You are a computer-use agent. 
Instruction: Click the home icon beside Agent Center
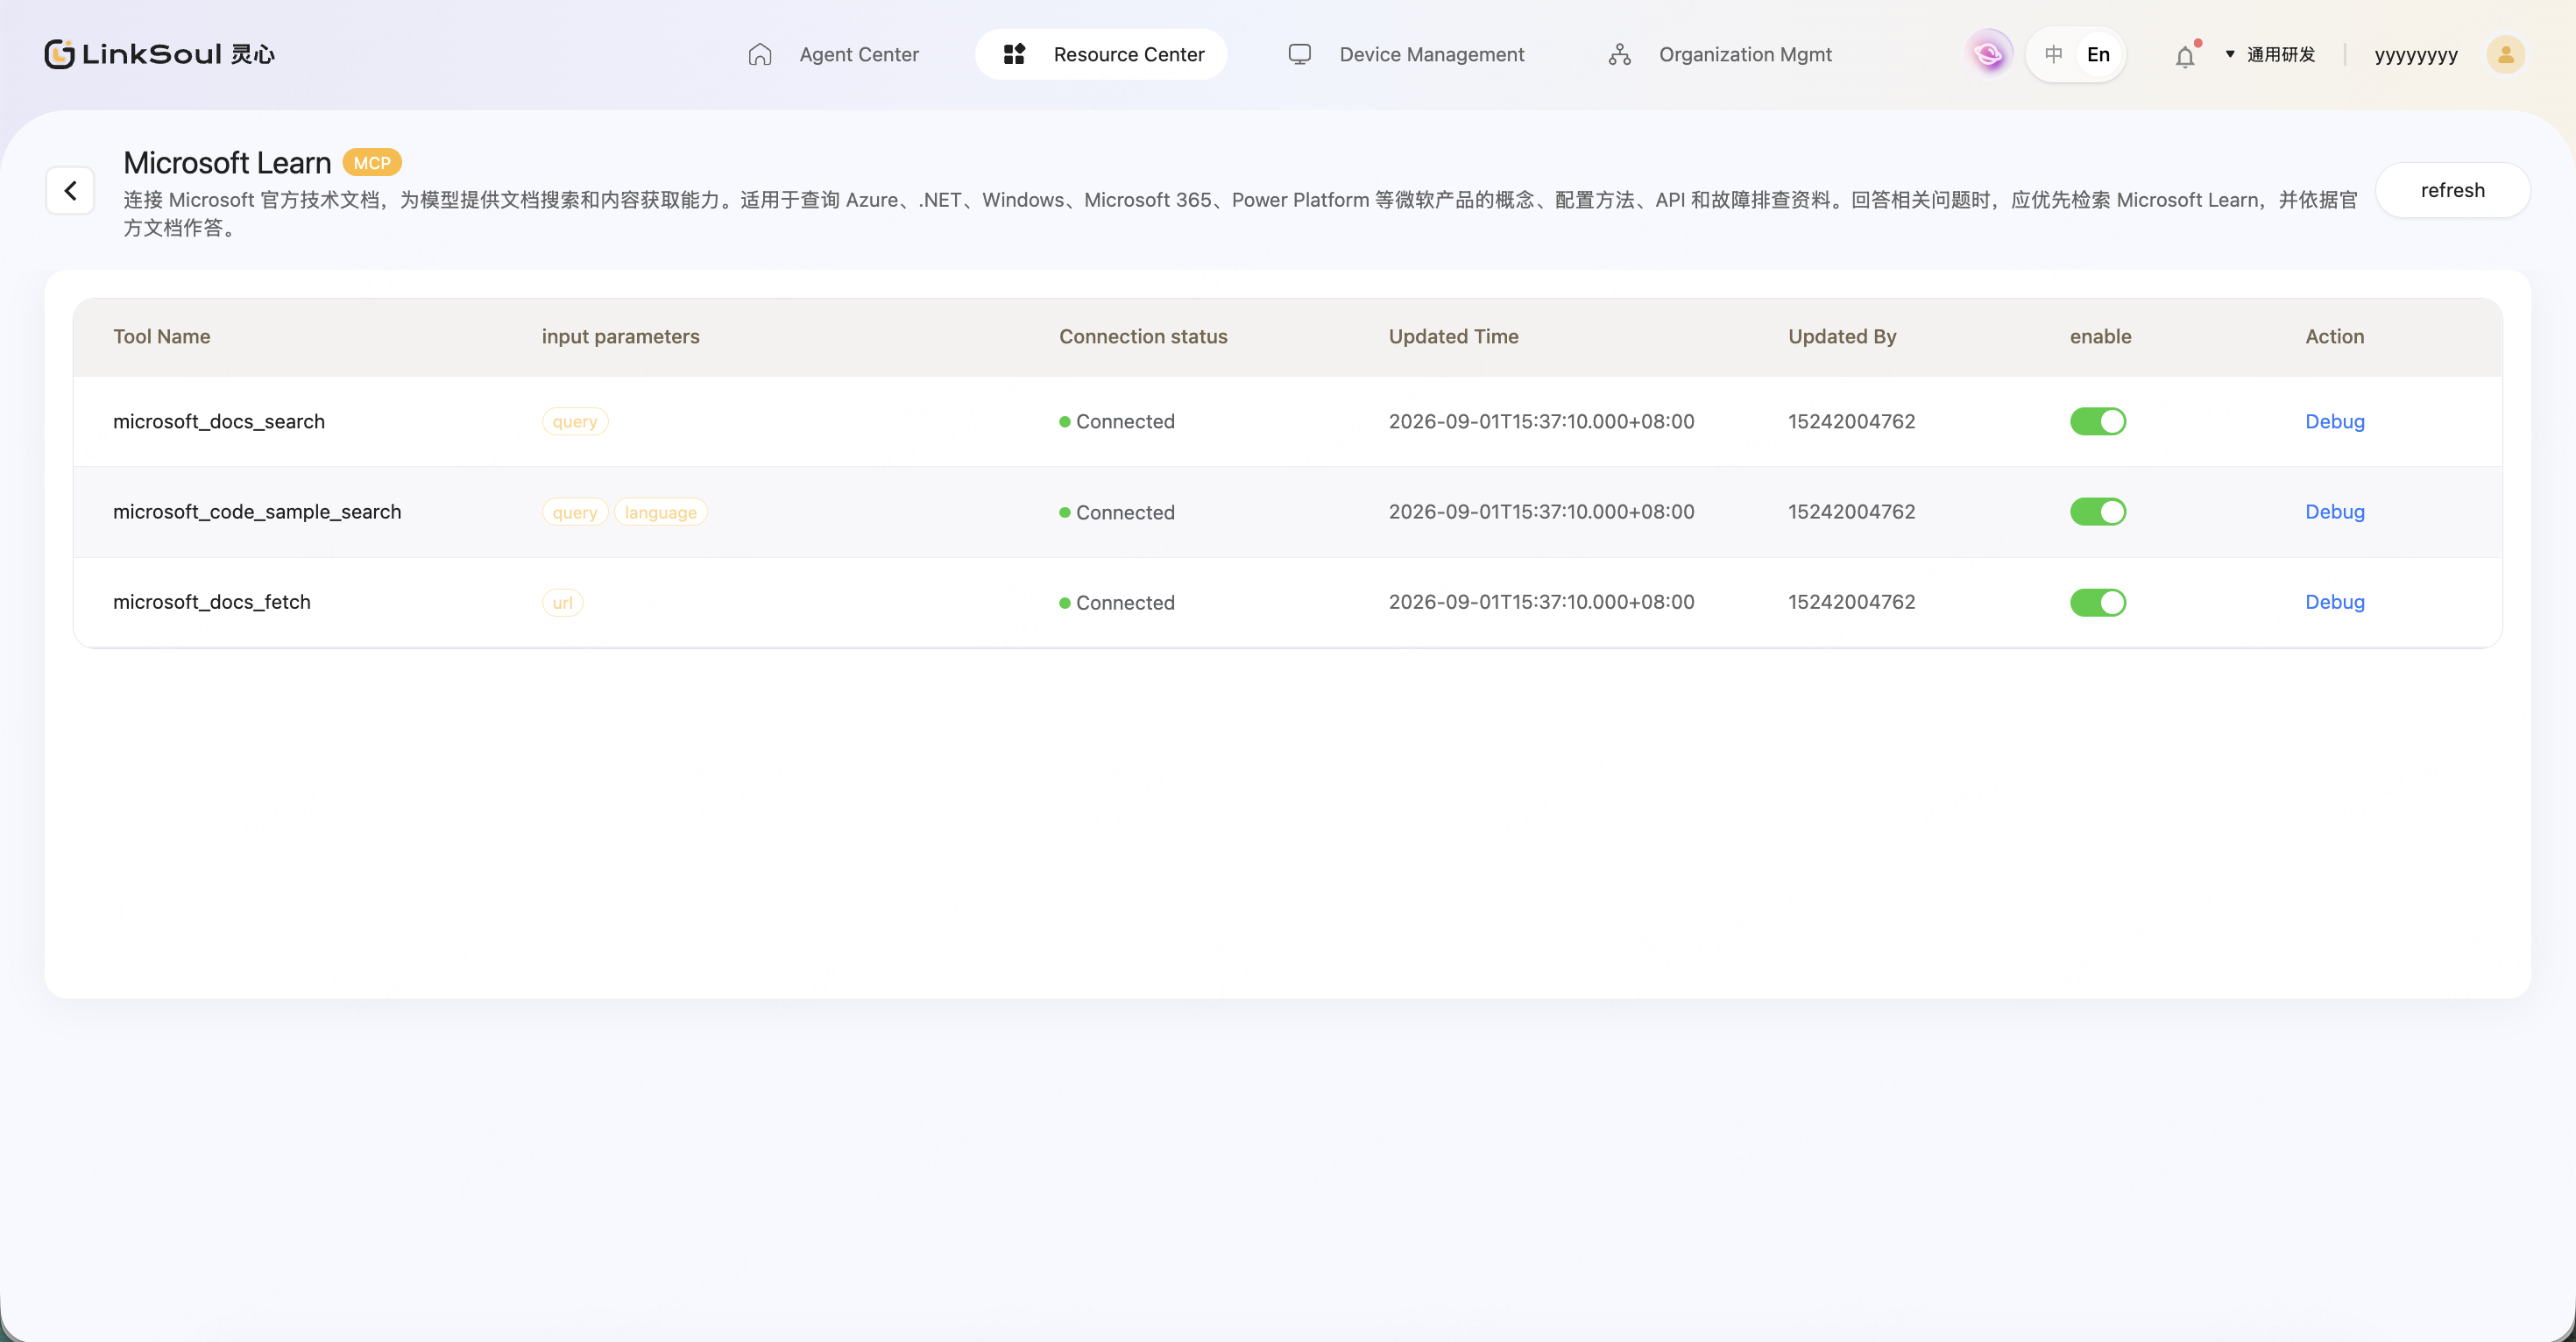[x=760, y=54]
